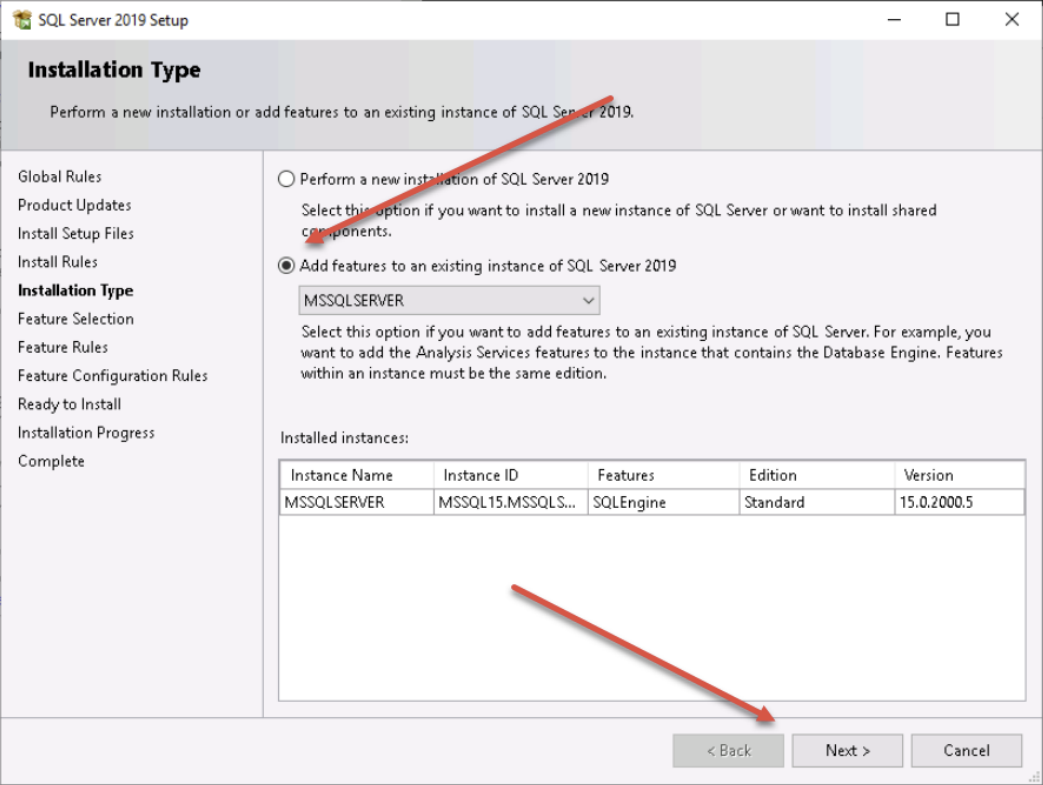Click the 15.0.2000.5 version cell

tap(959, 502)
